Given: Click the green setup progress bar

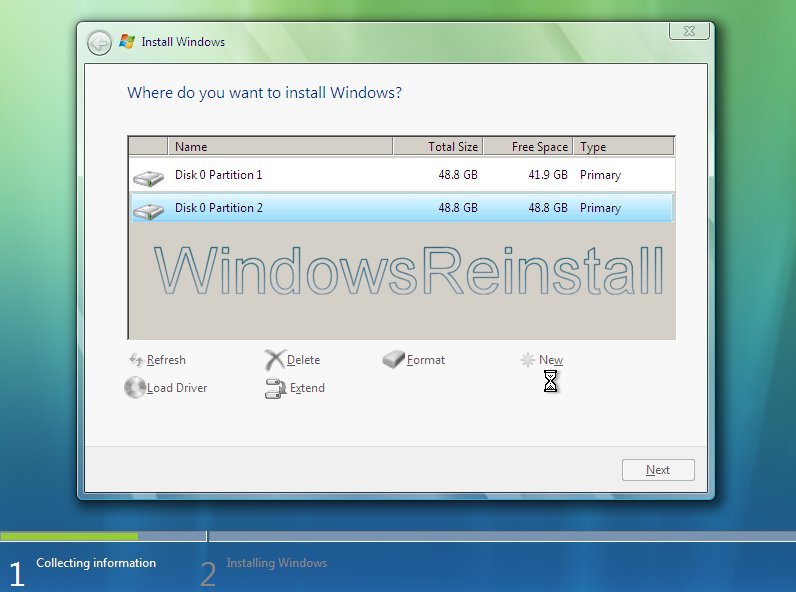Looking at the screenshot, I should [69, 536].
